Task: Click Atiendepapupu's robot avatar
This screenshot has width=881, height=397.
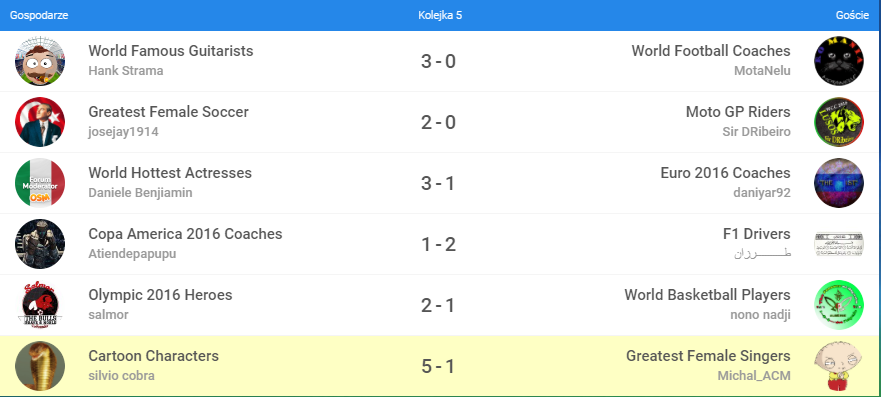Action: pyautogui.click(x=40, y=244)
